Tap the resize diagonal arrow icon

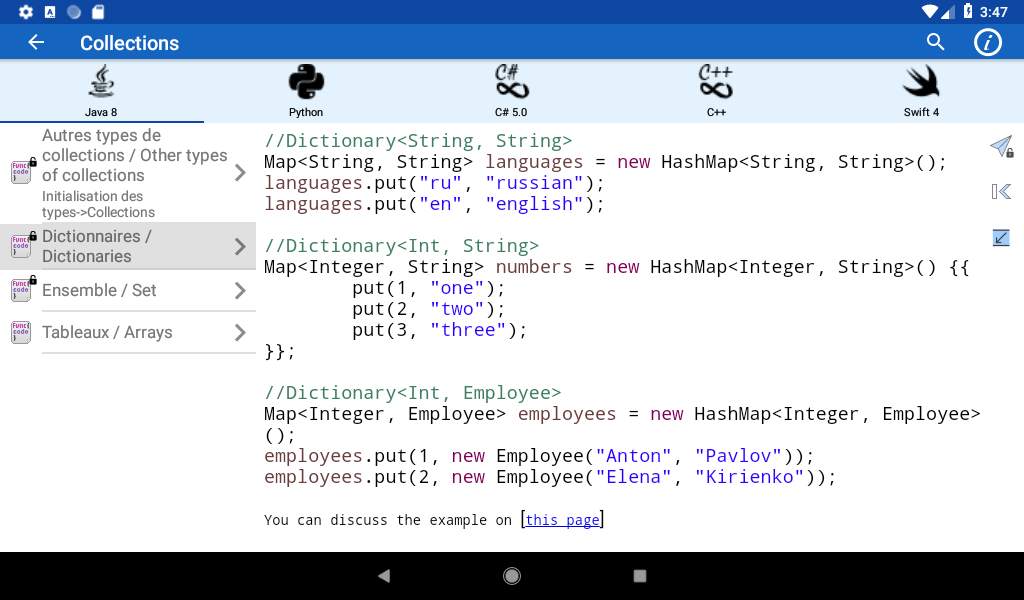pos(1001,237)
